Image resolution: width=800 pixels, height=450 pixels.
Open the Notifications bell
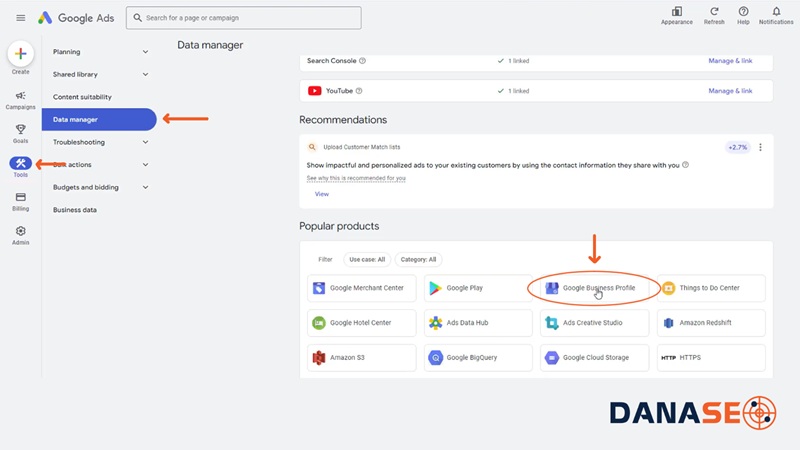coord(776,16)
